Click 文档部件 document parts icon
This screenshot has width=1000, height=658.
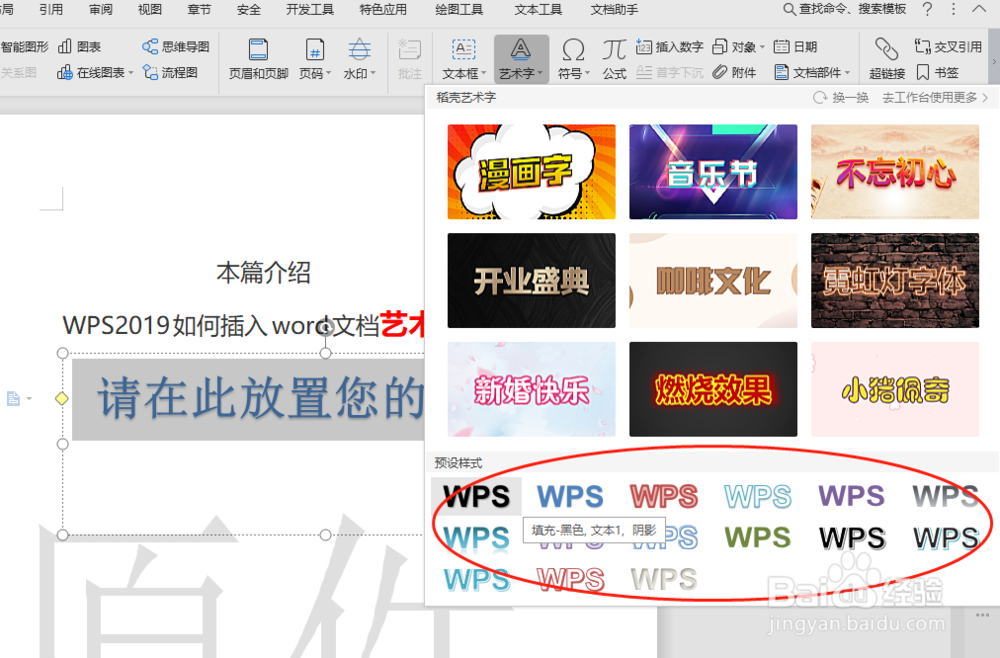tap(781, 73)
